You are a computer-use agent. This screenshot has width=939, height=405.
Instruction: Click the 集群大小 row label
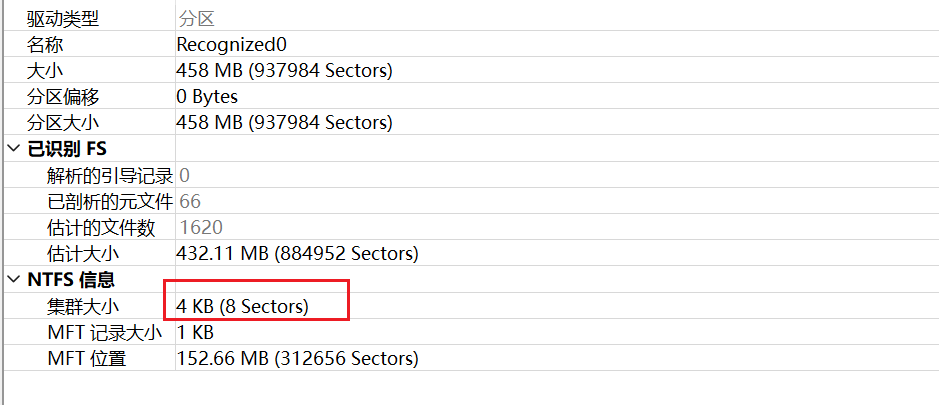83,306
